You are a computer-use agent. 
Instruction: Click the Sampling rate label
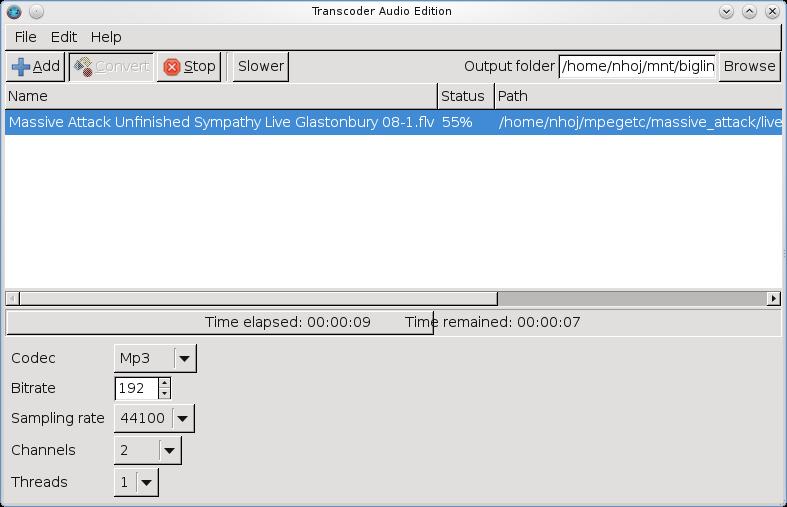point(58,418)
